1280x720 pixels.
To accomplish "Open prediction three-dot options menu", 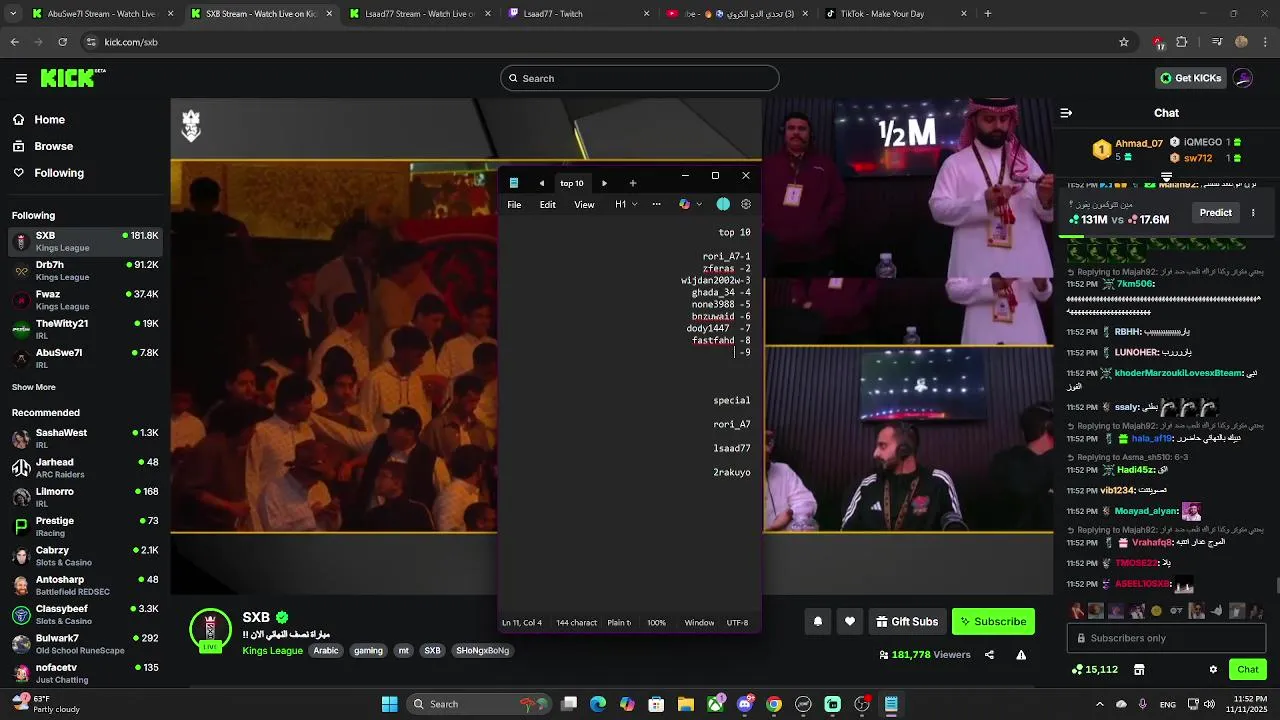I will pos(1253,212).
